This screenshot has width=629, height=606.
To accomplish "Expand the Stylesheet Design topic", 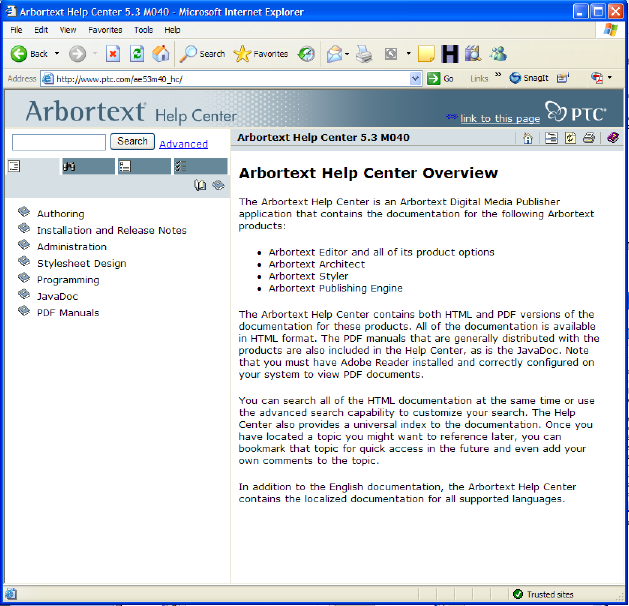I will [x=81, y=263].
